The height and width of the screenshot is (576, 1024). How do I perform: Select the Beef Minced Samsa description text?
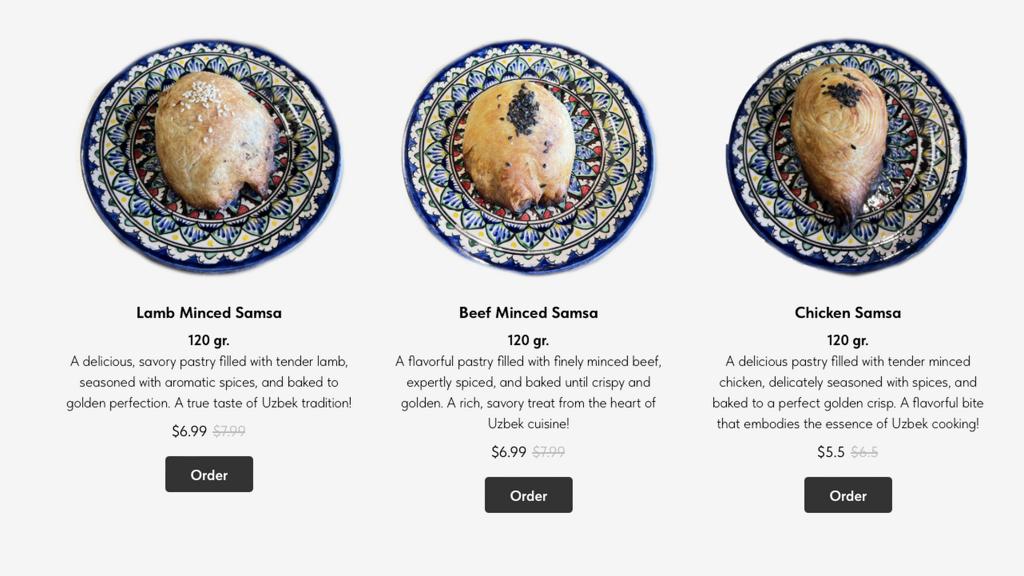coord(528,392)
